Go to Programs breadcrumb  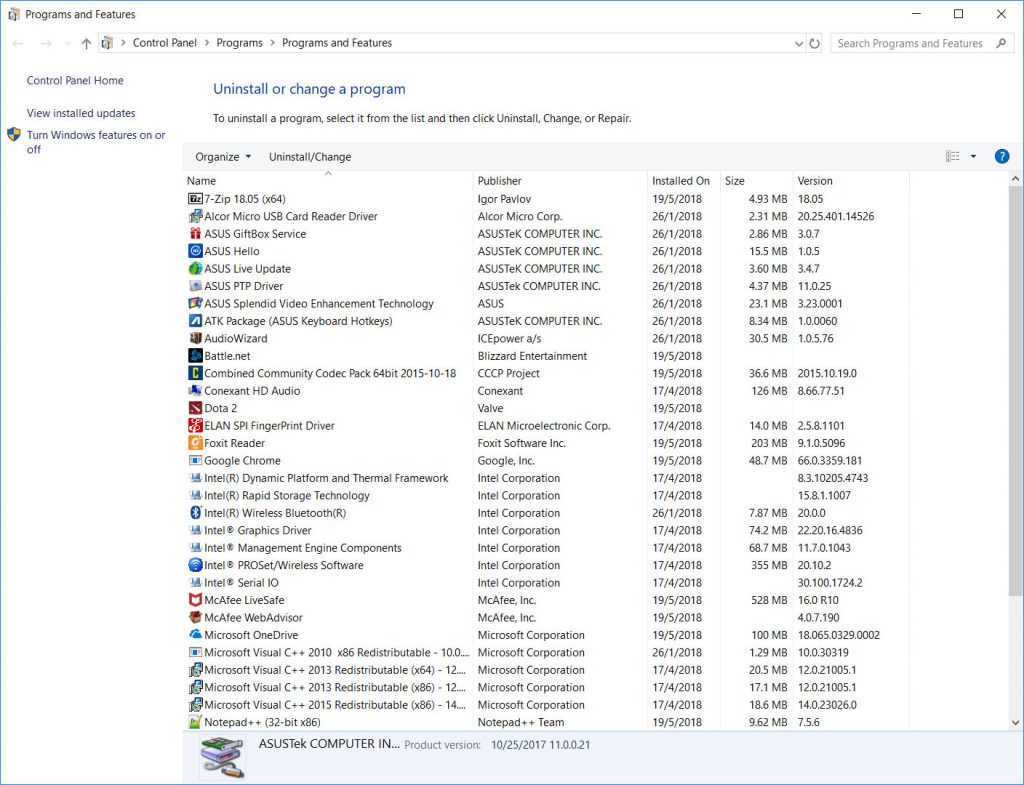[x=240, y=43]
